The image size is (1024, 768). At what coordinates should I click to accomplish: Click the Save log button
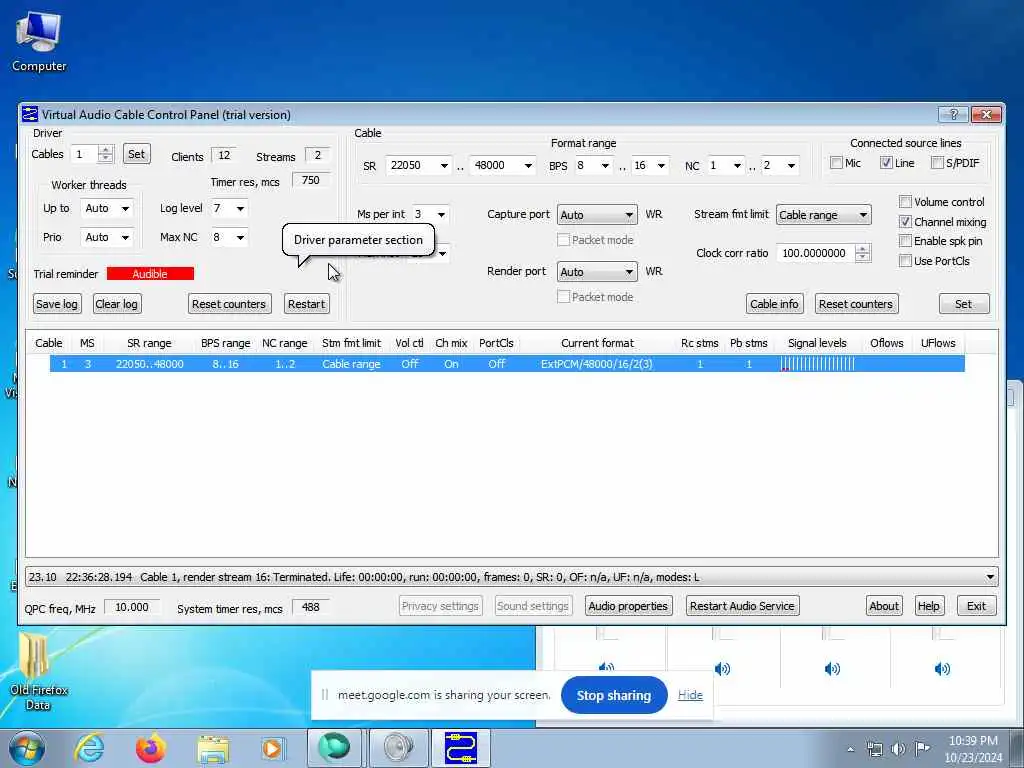click(x=57, y=304)
